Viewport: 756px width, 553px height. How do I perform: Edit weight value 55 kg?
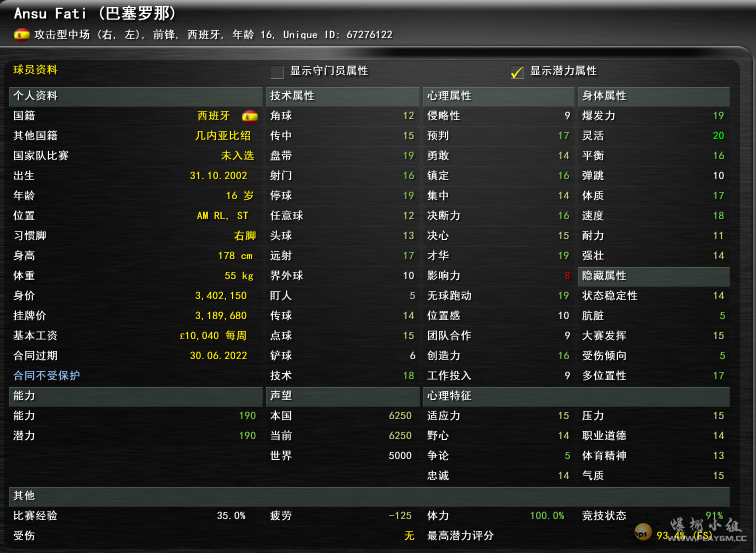click(239, 276)
